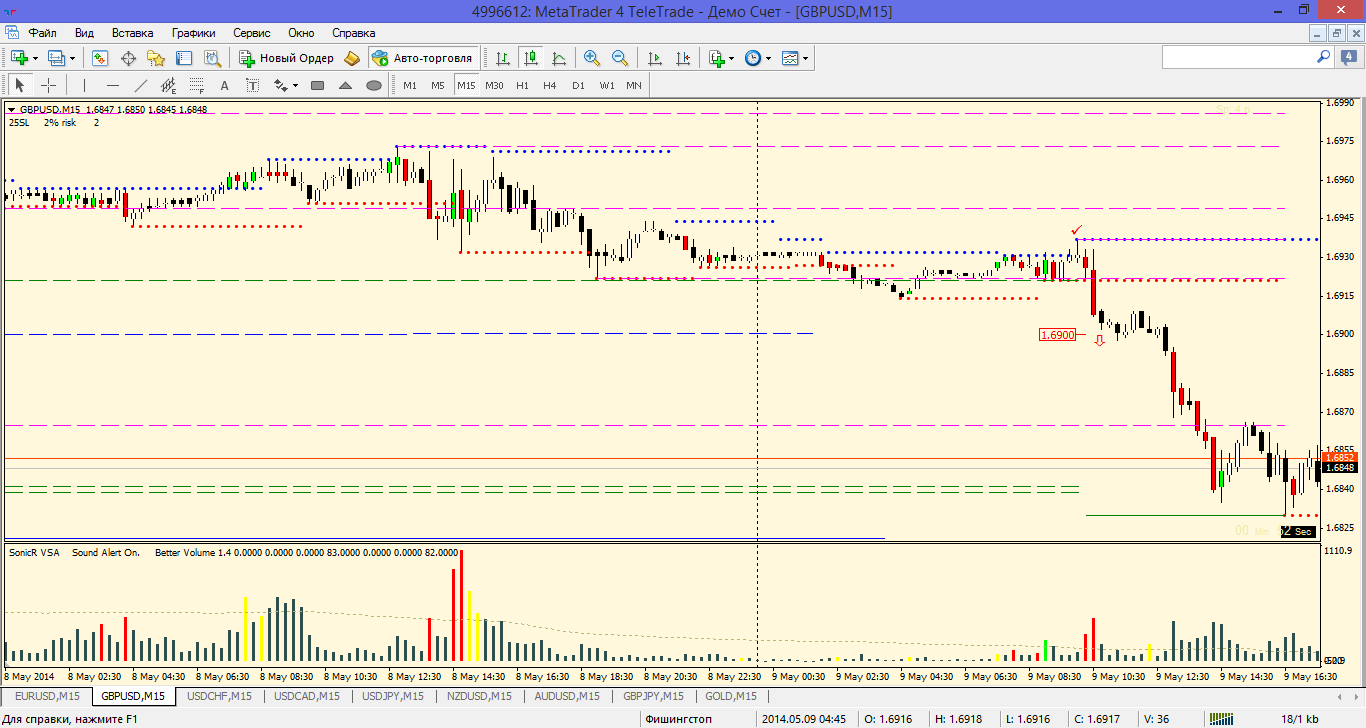Expand the Indicators dropdown arrow
Viewport: 1366px width, 728px height.
tap(733, 58)
